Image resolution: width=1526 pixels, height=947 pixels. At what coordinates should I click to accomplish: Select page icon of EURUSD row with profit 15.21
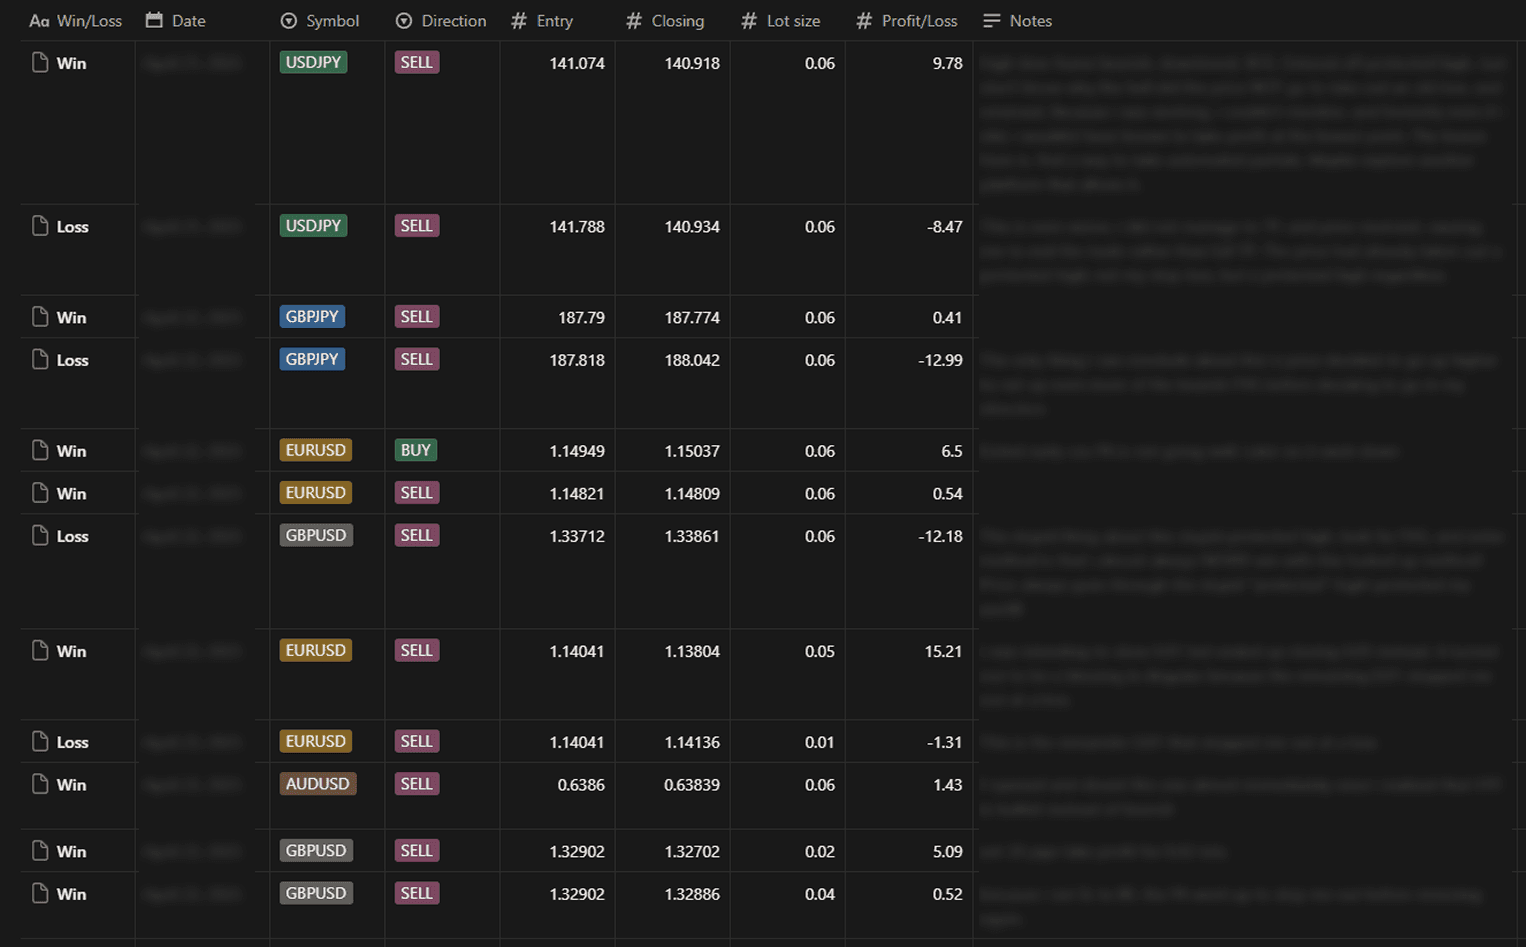coord(40,651)
